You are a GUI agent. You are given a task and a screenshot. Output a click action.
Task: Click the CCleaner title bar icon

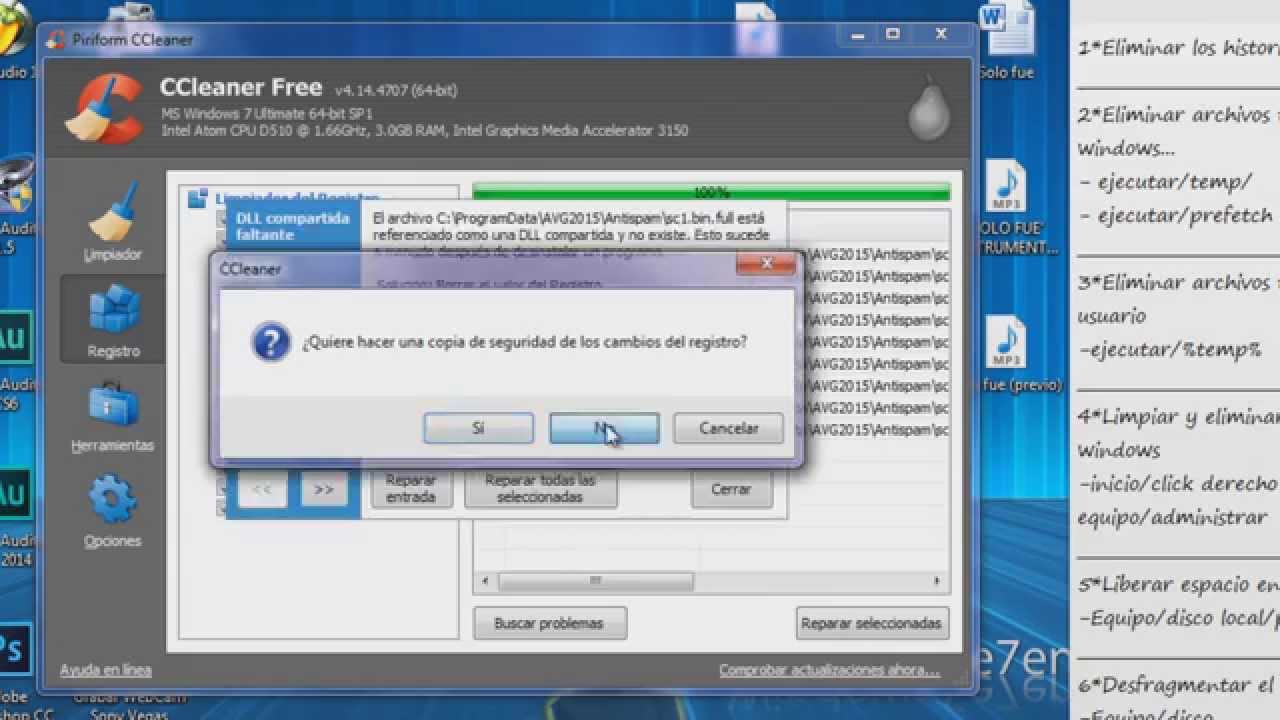pyautogui.click(x=56, y=40)
